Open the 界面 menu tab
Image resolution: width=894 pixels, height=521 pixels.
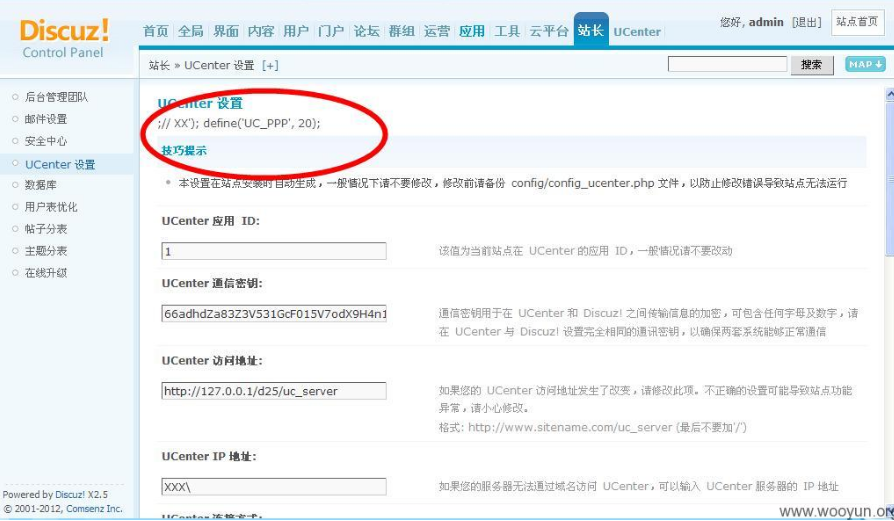click(226, 31)
